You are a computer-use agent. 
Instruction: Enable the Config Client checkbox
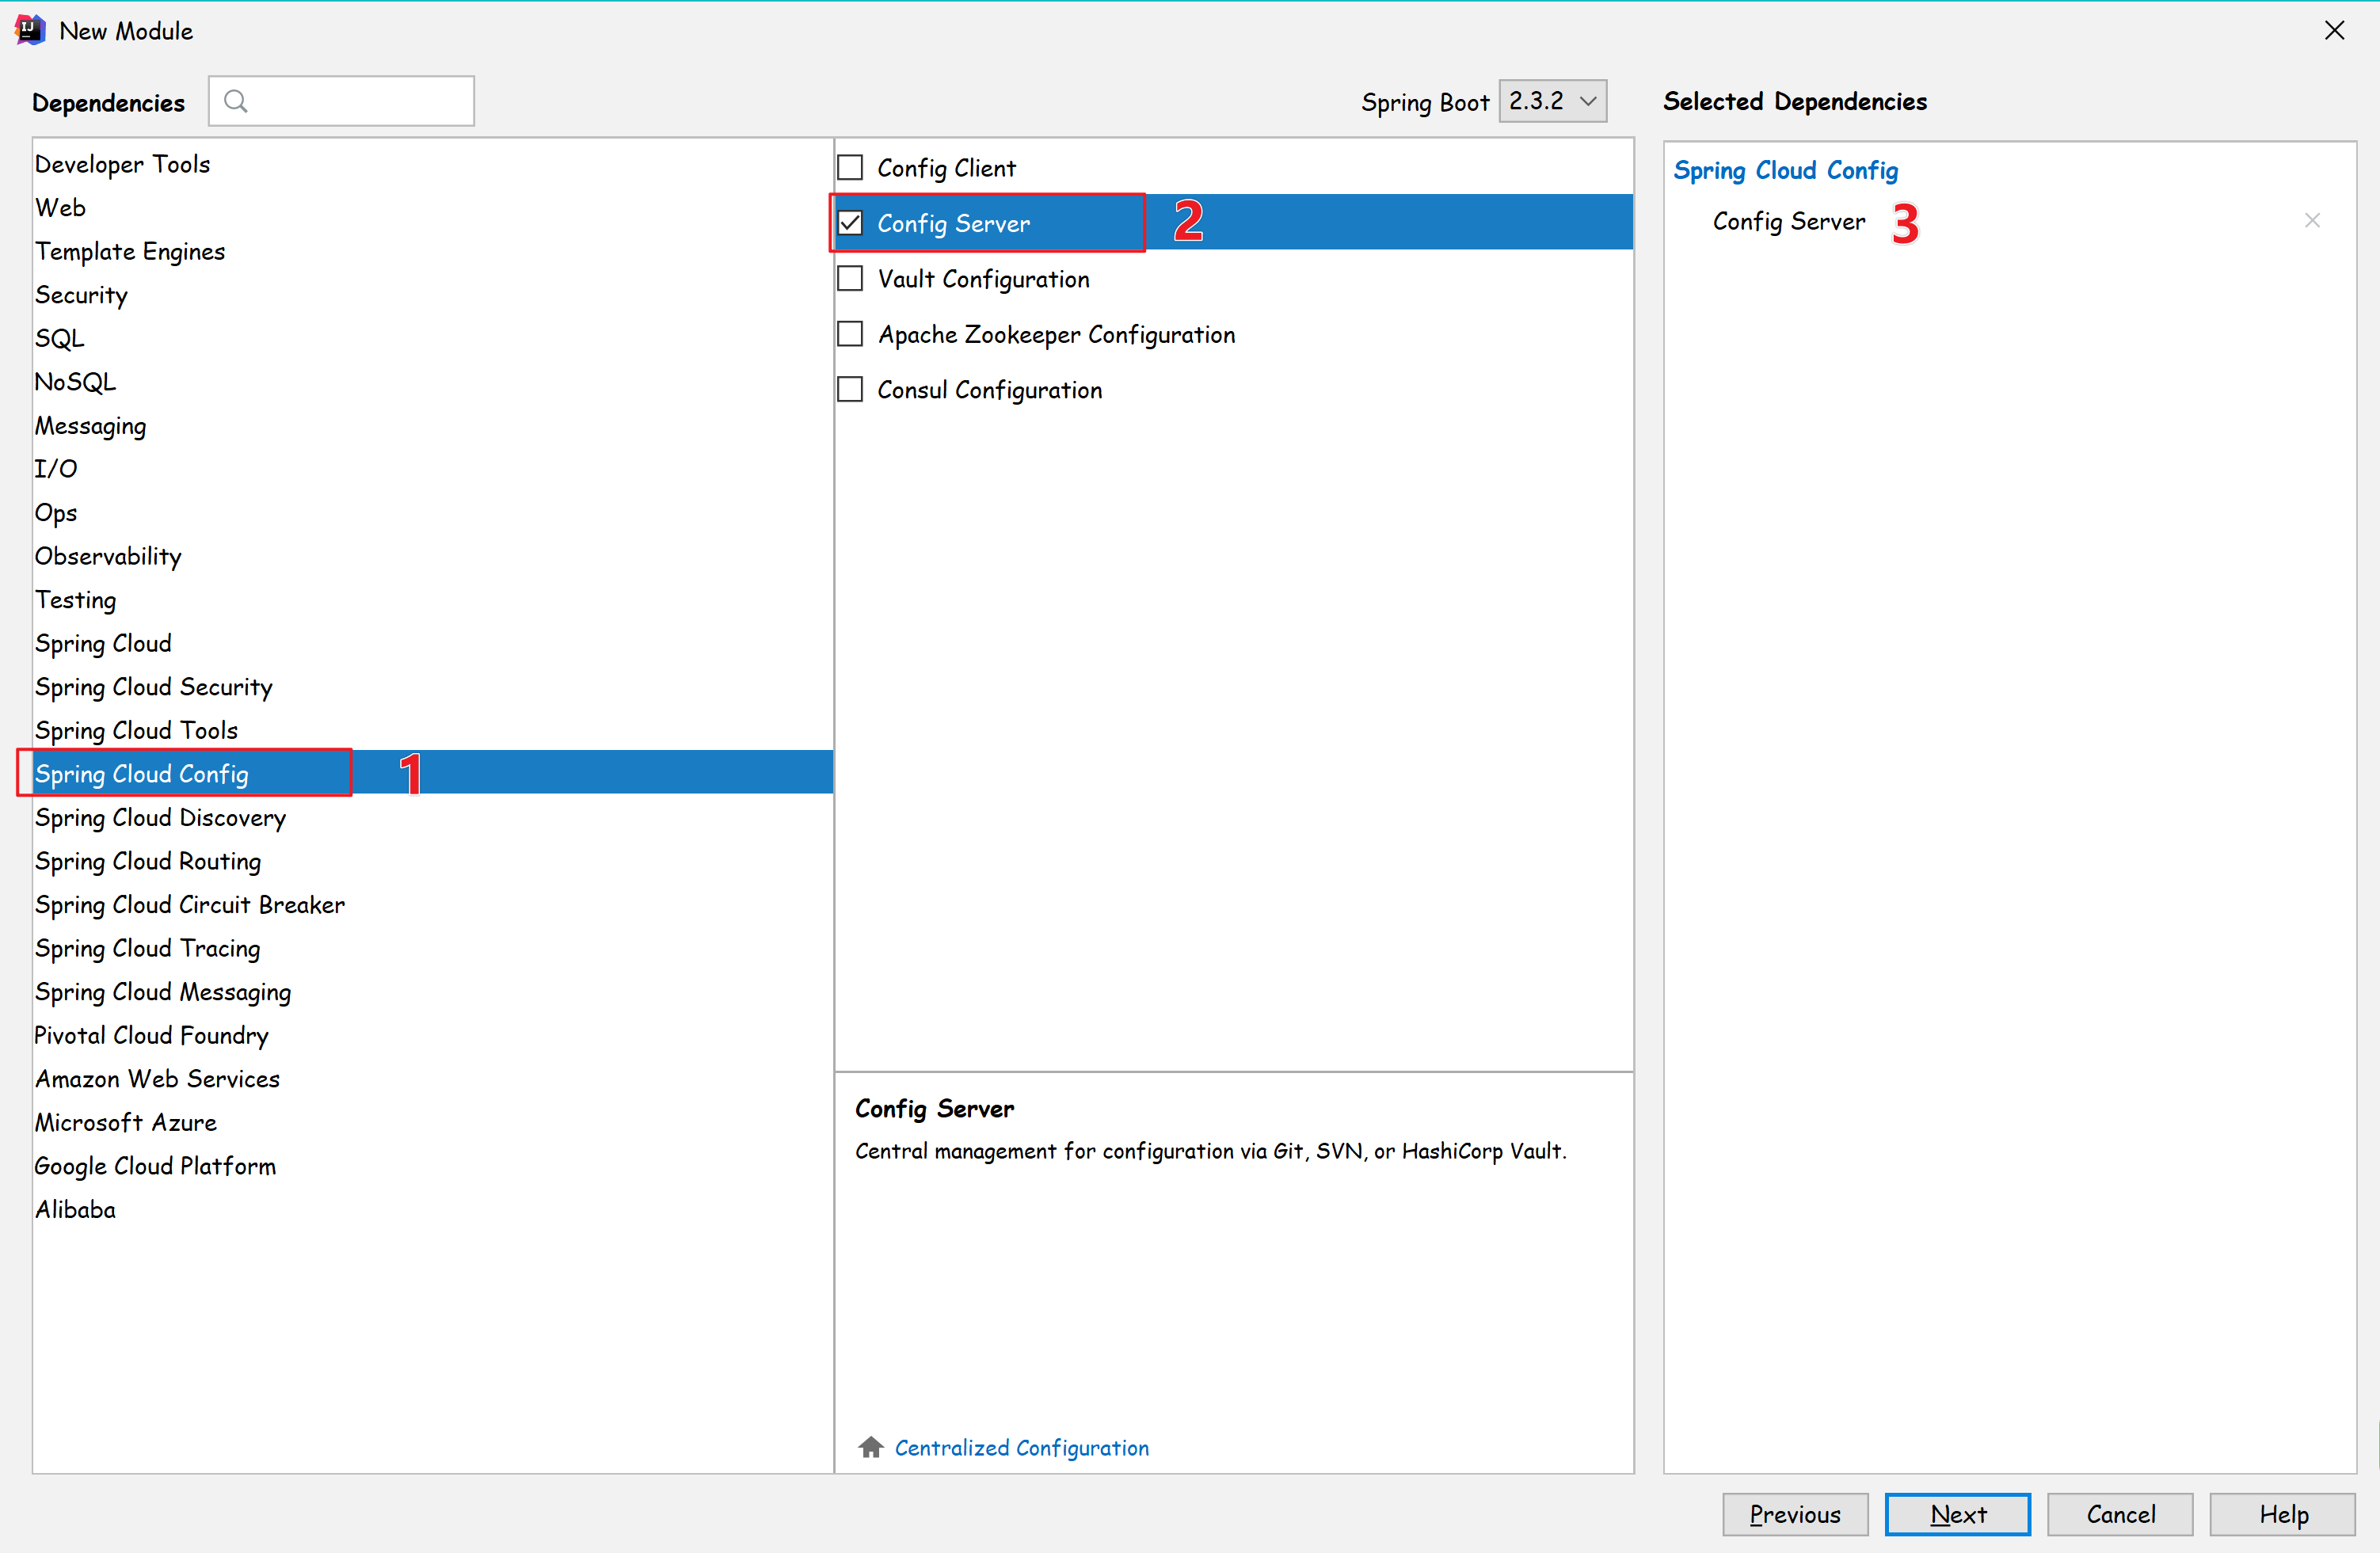(x=850, y=167)
